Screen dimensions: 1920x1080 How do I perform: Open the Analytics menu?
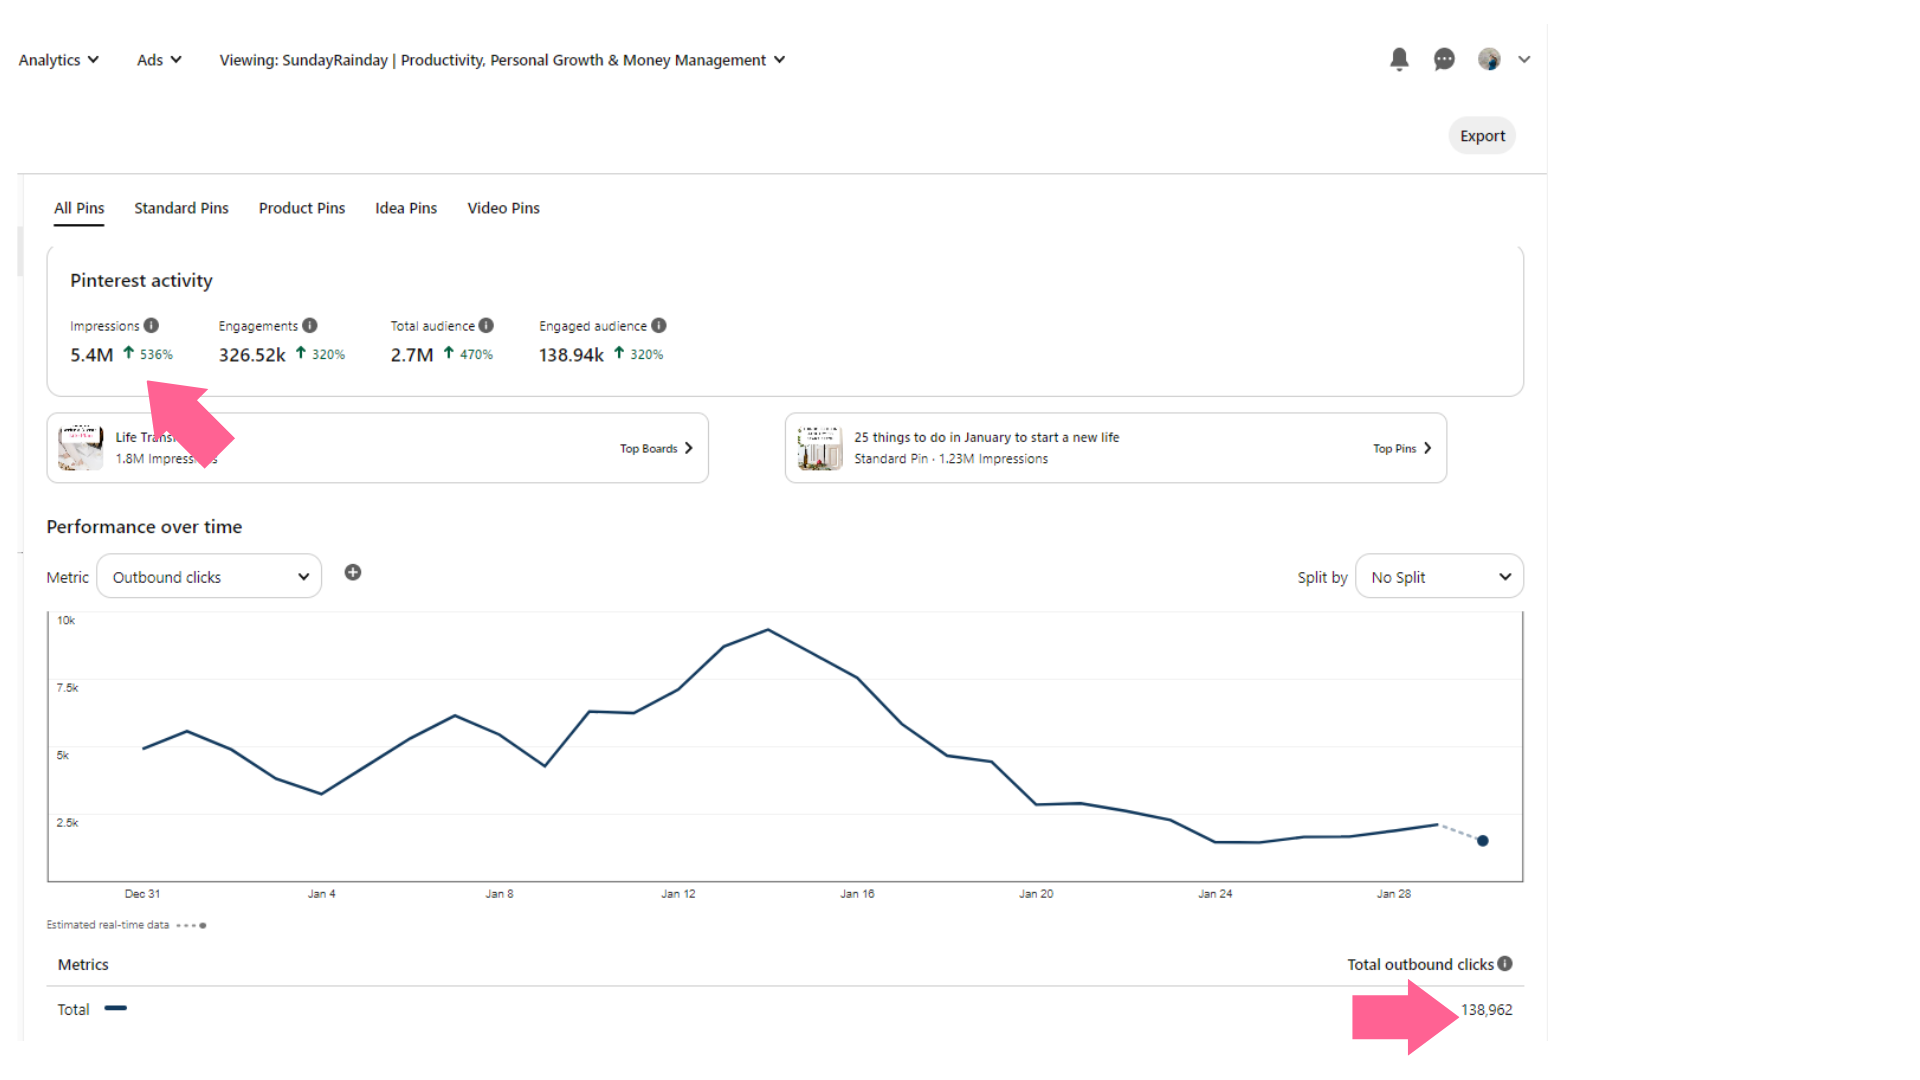[x=58, y=60]
